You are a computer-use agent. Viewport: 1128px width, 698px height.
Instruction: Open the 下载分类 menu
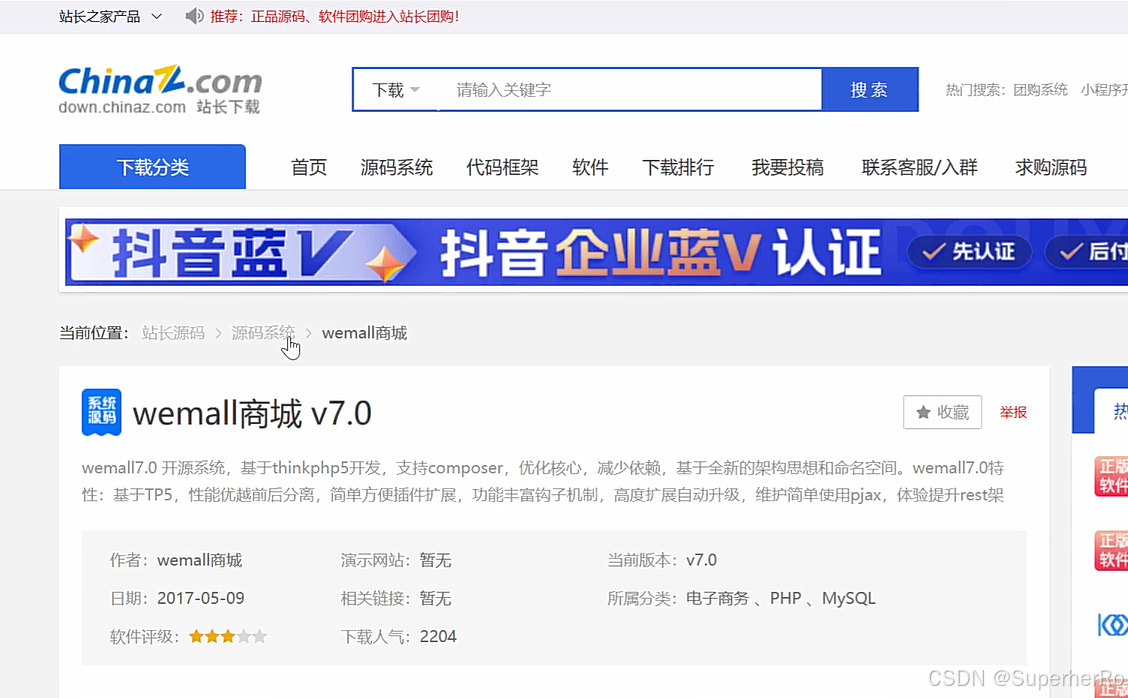pyautogui.click(x=153, y=167)
